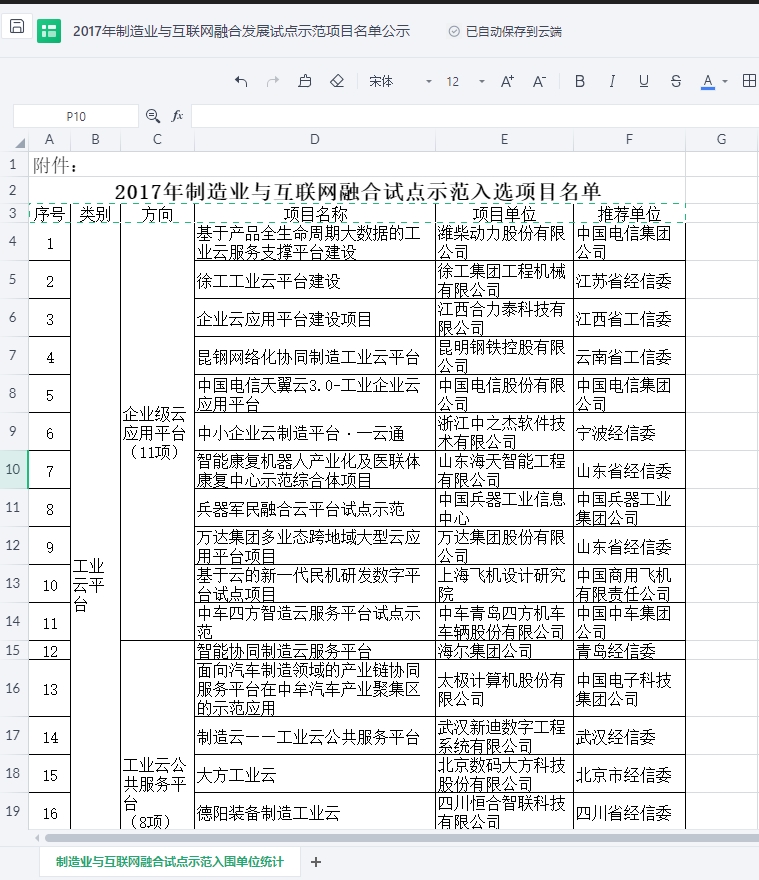Viewport: 759px width, 880px height.
Task: Click header cell 项目名称
Action: (x=315, y=214)
